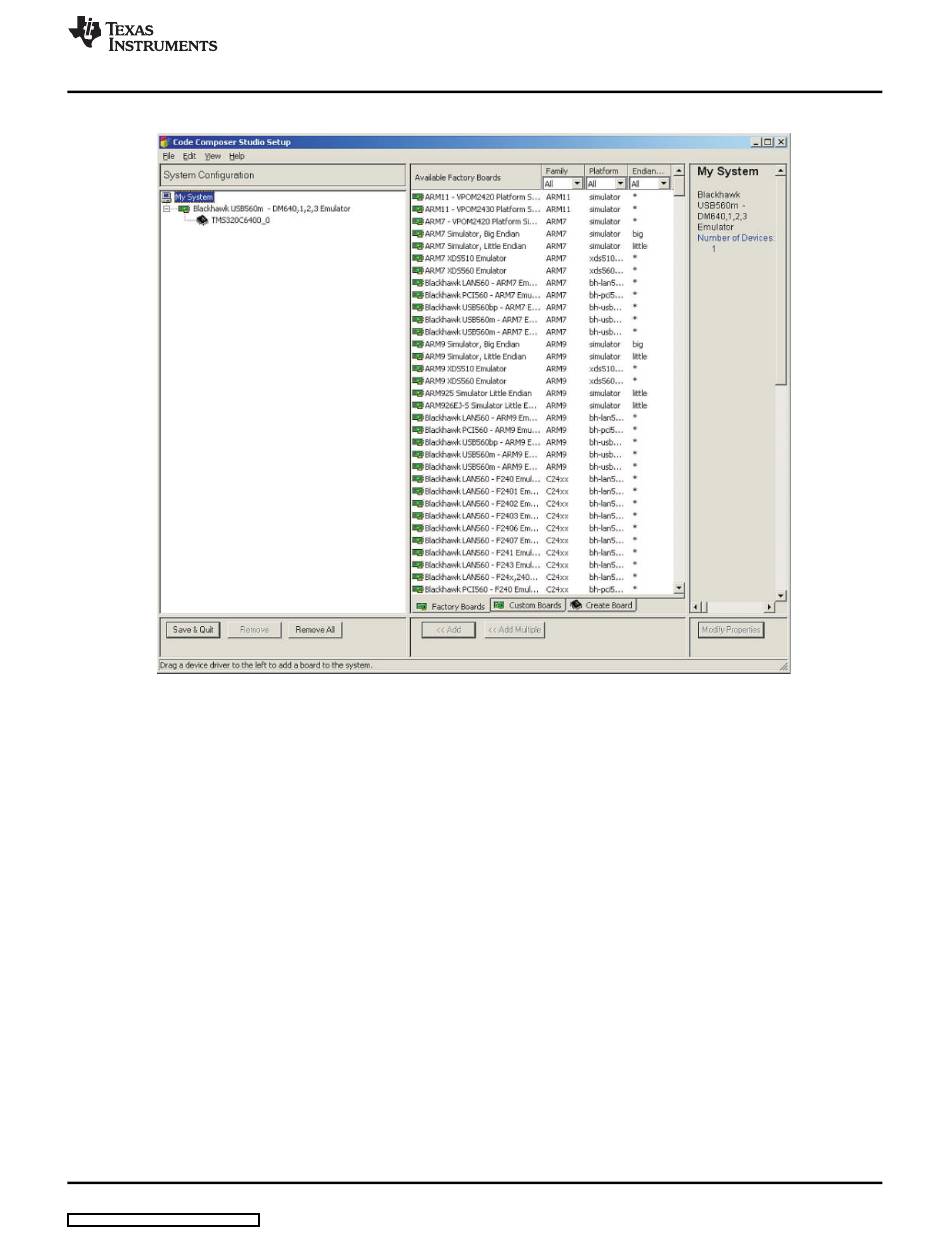Screen dimensions: 950x1241
Task: Click the factory boards list scroll-down arrow
Action: pyautogui.click(x=679, y=589)
